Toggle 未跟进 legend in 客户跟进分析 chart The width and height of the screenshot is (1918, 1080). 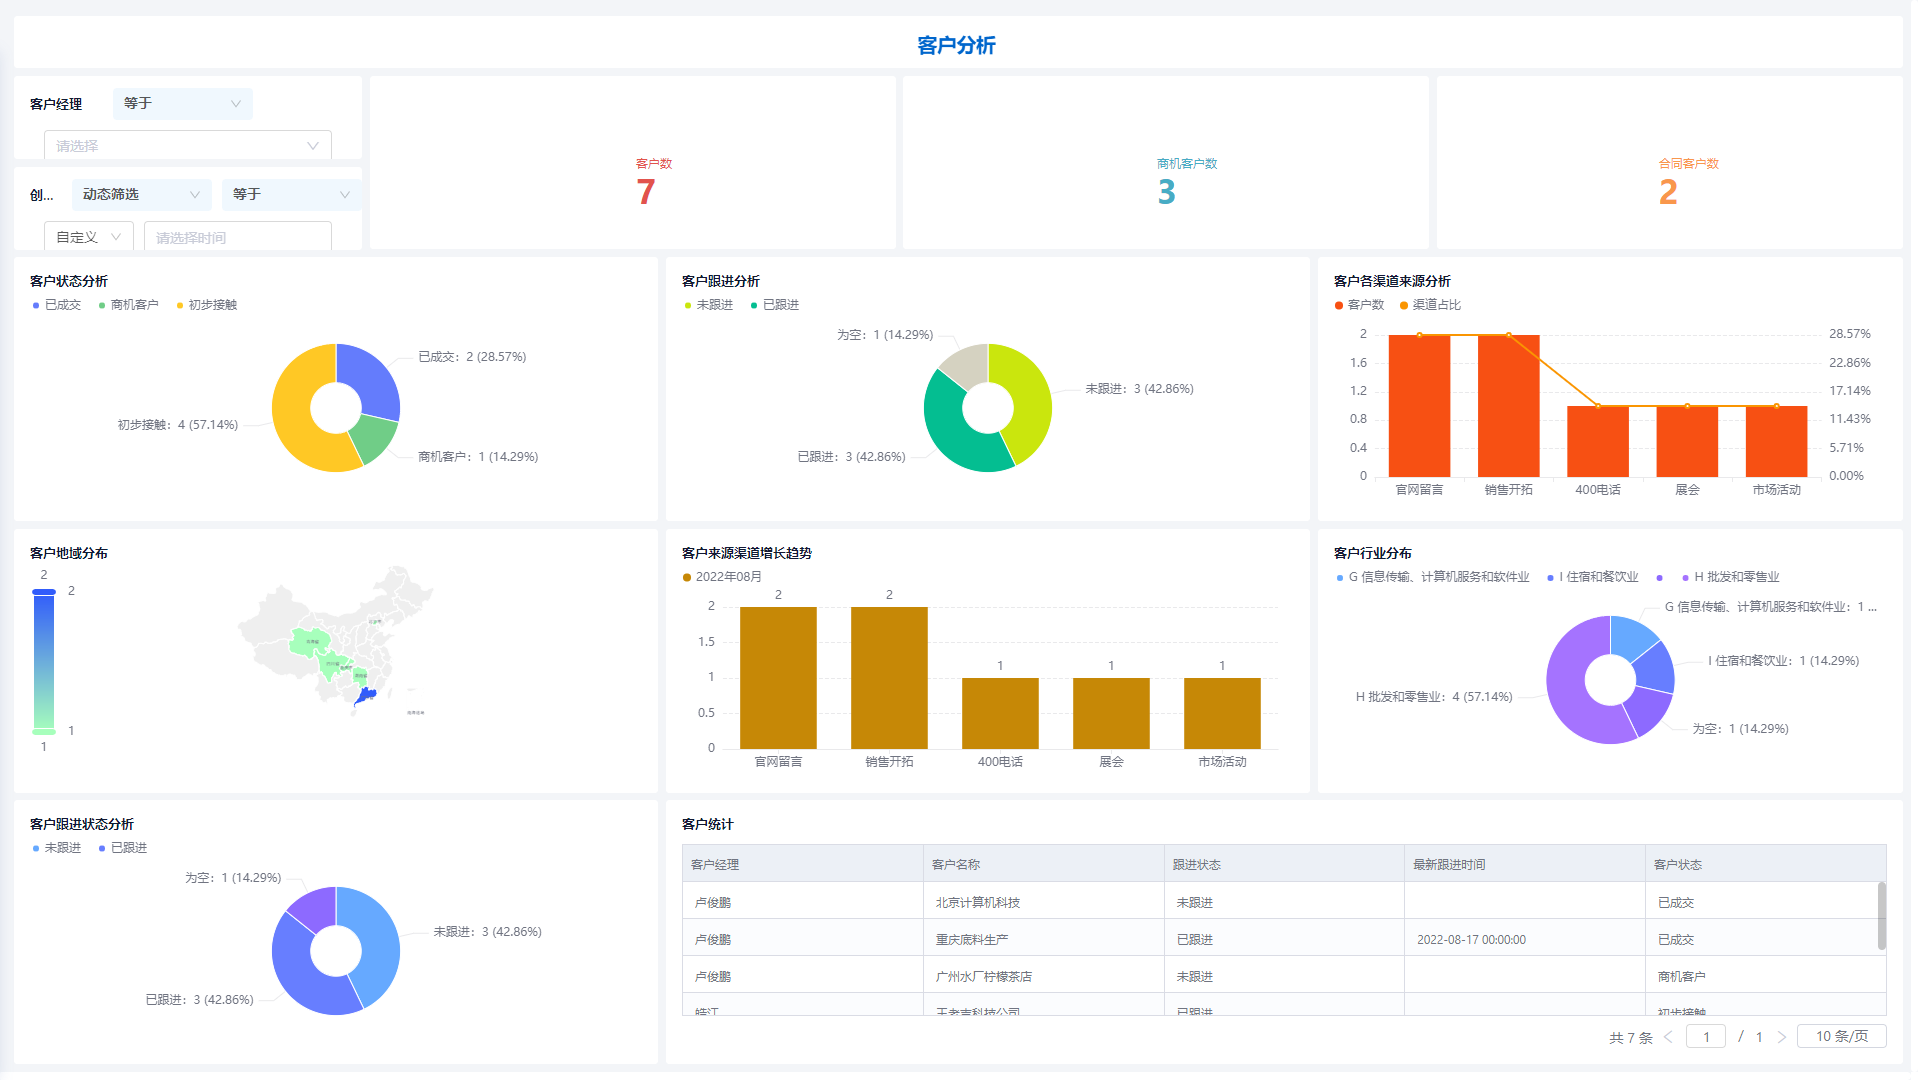coord(709,305)
